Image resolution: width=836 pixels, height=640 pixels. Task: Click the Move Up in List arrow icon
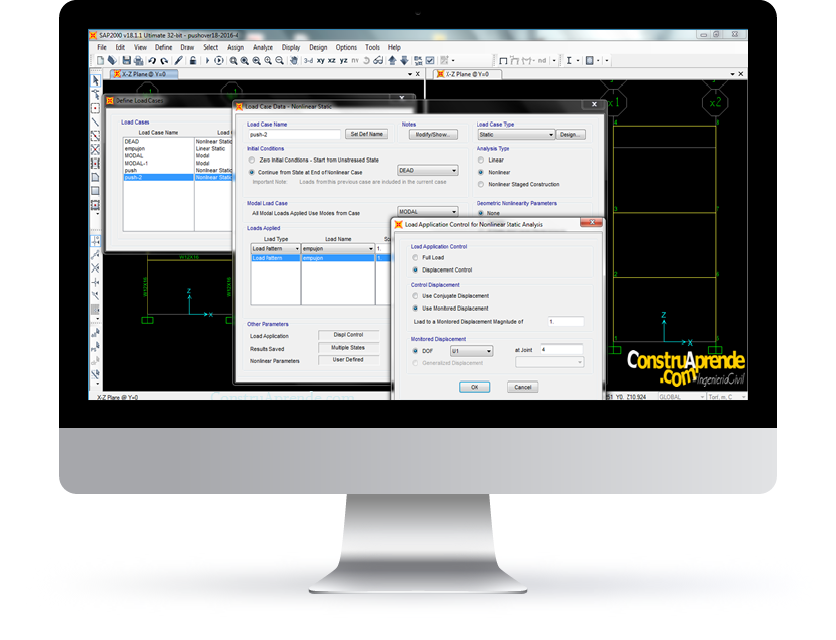[x=392, y=61]
